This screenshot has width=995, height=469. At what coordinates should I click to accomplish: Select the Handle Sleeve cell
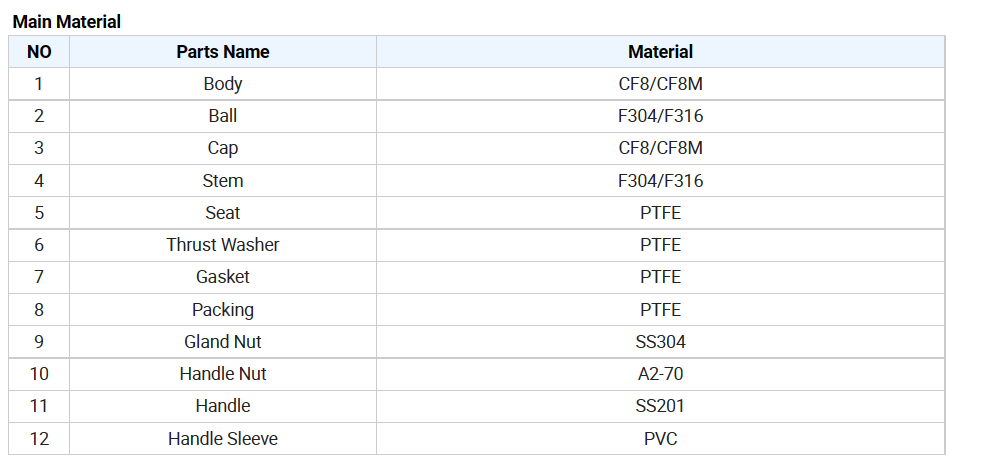223,439
